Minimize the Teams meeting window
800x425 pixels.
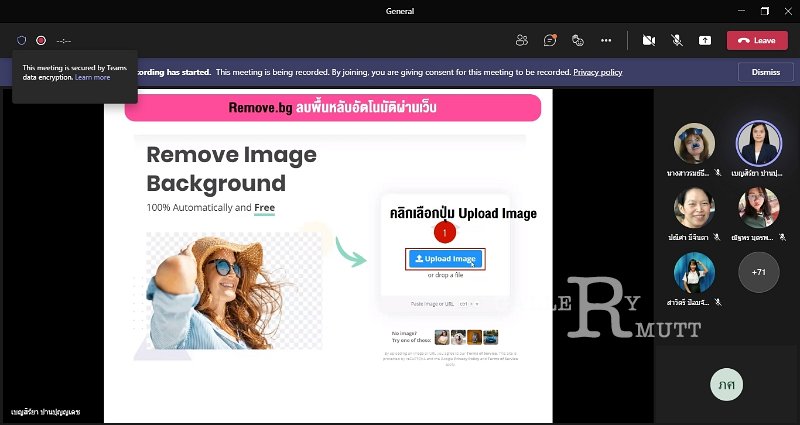click(x=741, y=11)
